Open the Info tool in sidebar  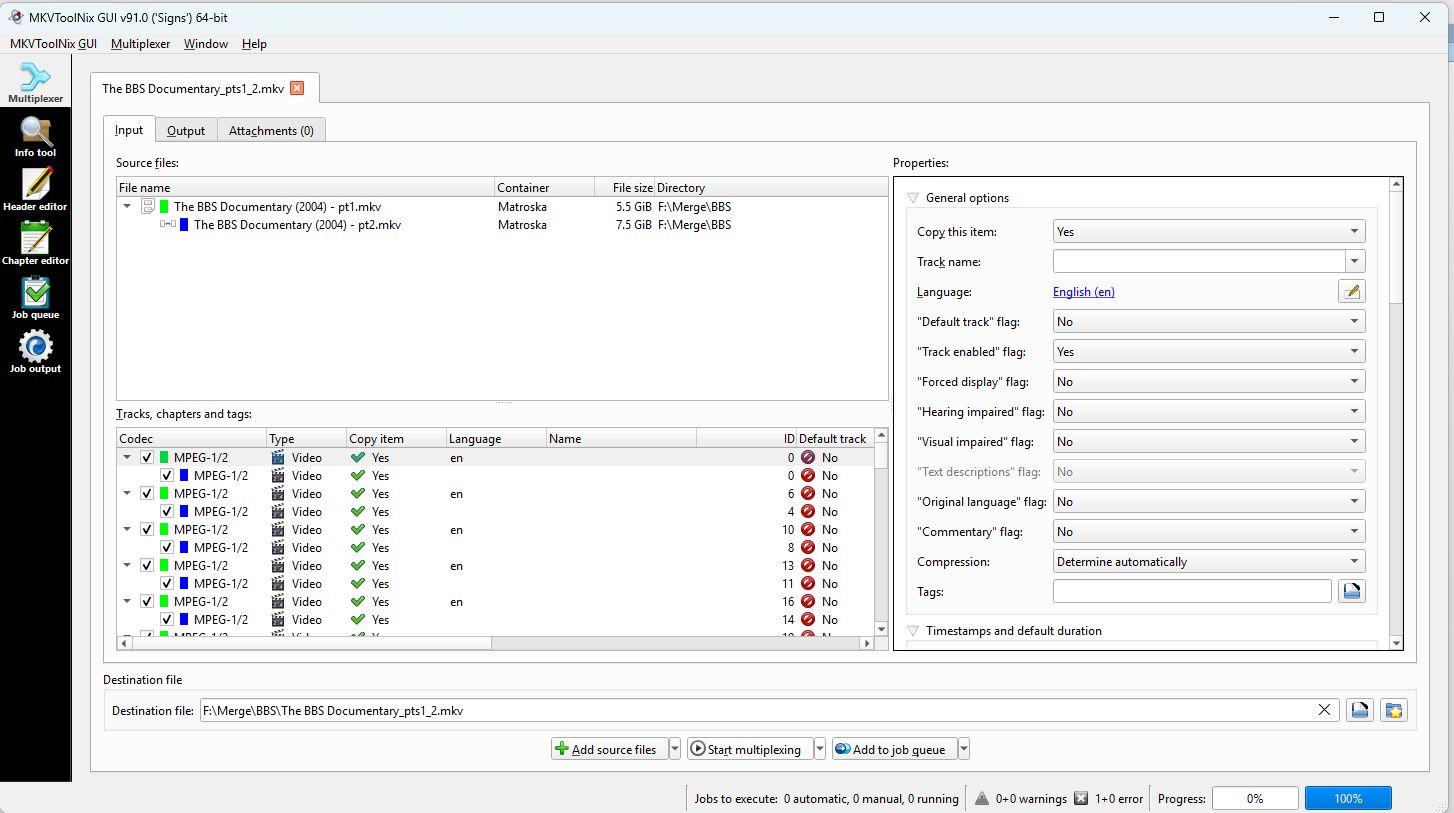[35, 137]
